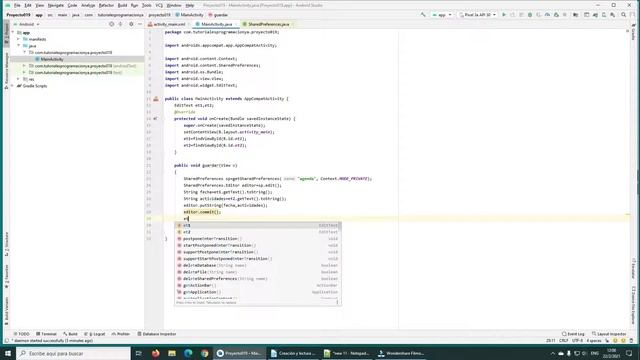The image size is (640, 360).
Task: Expand the androidTest package node
Action: (24, 66)
